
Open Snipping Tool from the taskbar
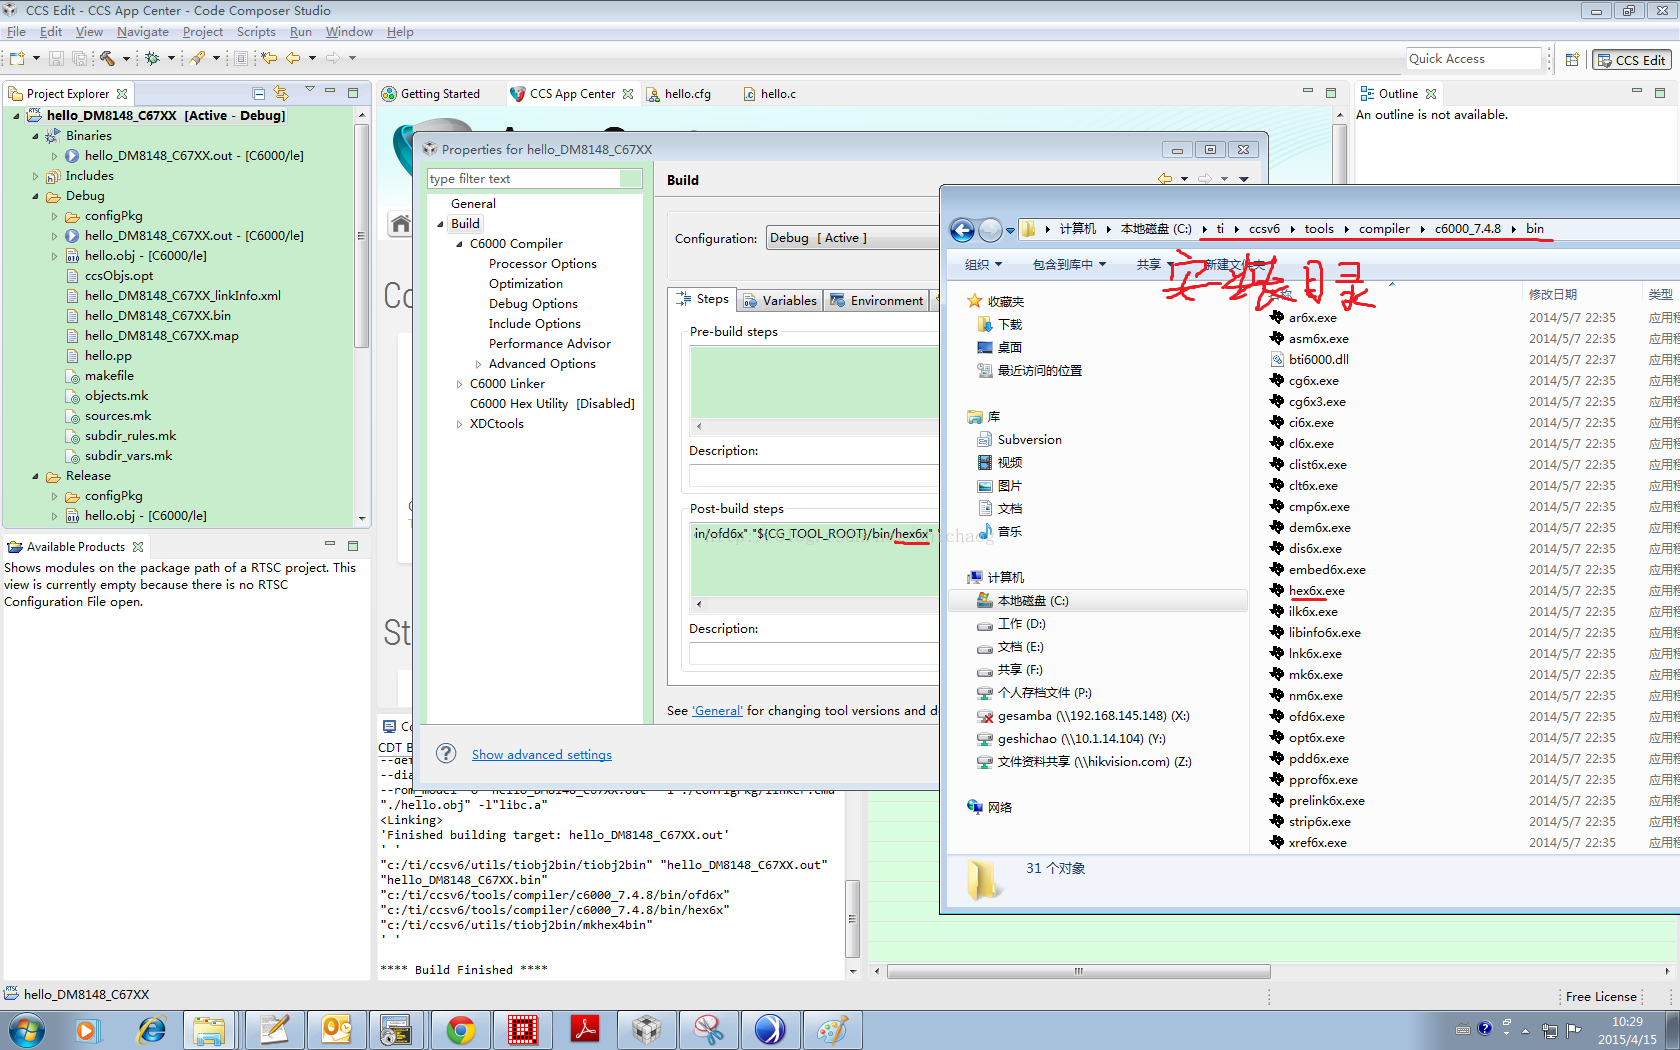[x=709, y=1029]
